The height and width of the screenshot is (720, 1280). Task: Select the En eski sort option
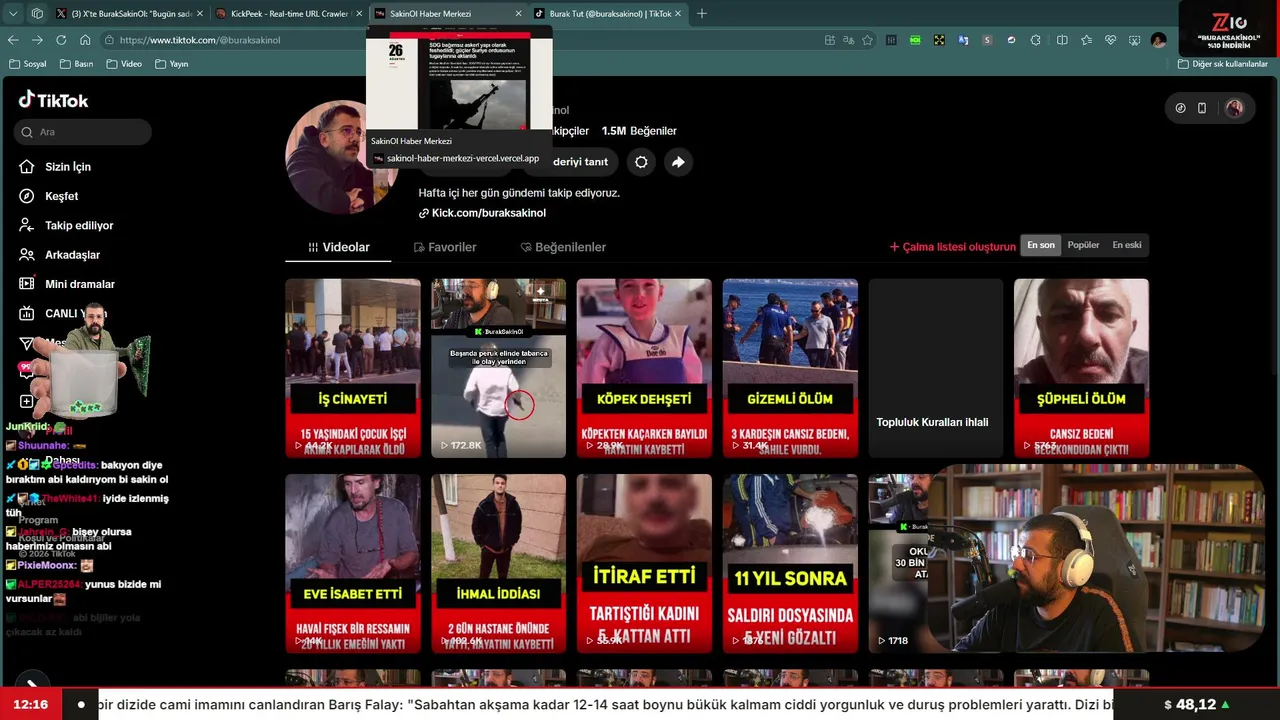(x=1127, y=245)
